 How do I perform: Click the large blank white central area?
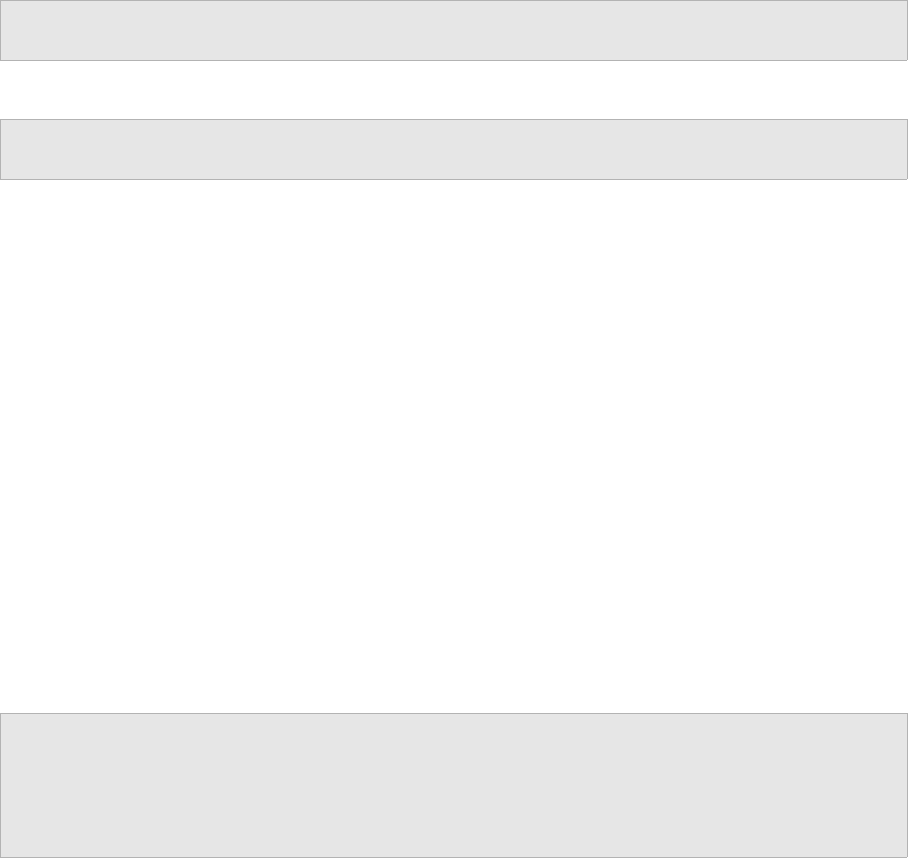(454, 446)
